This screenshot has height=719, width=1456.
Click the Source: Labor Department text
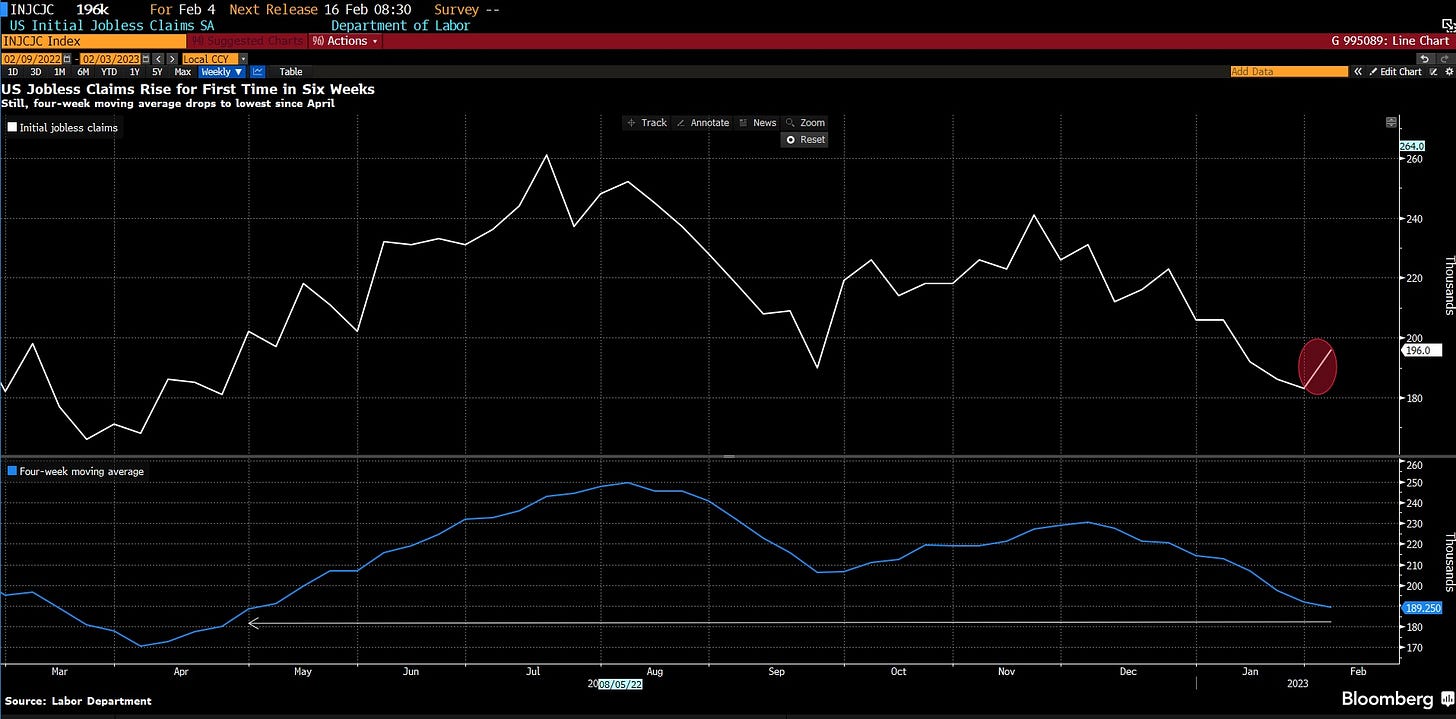pyautogui.click(x=78, y=701)
